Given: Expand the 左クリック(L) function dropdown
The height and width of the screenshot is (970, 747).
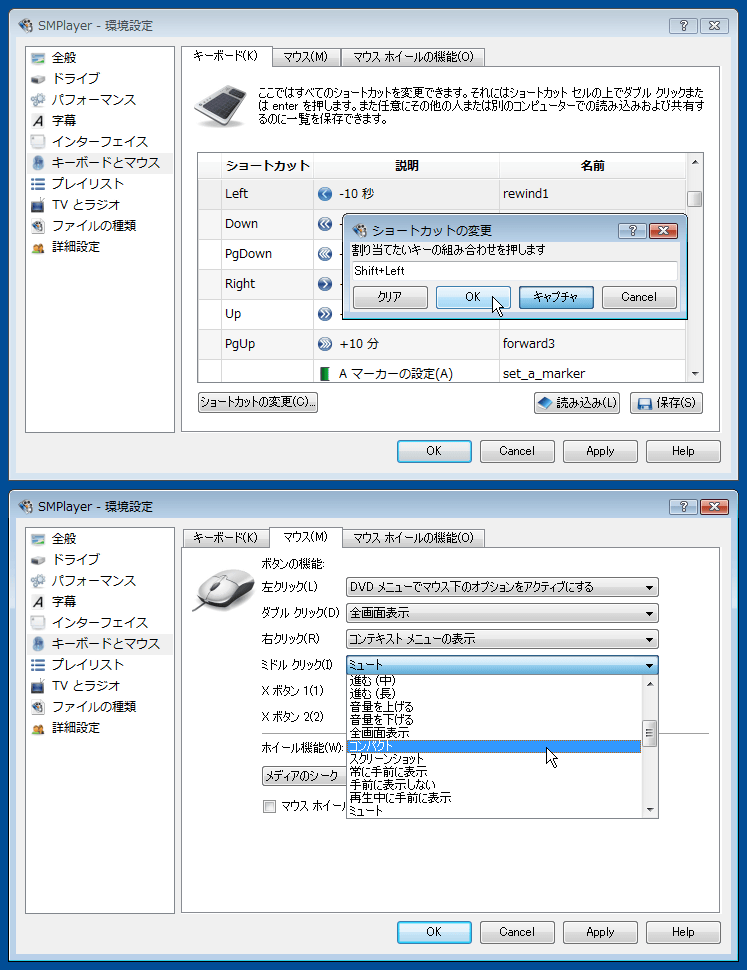Looking at the screenshot, I should tap(502, 587).
